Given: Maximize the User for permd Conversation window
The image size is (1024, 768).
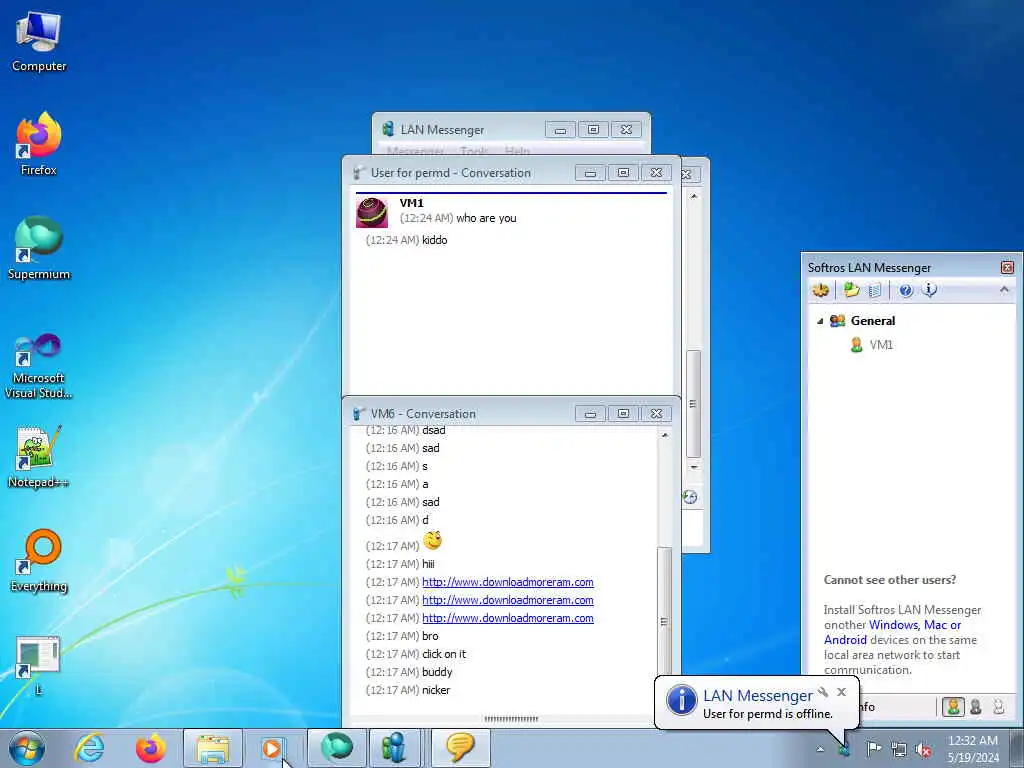Looking at the screenshot, I should click(623, 172).
